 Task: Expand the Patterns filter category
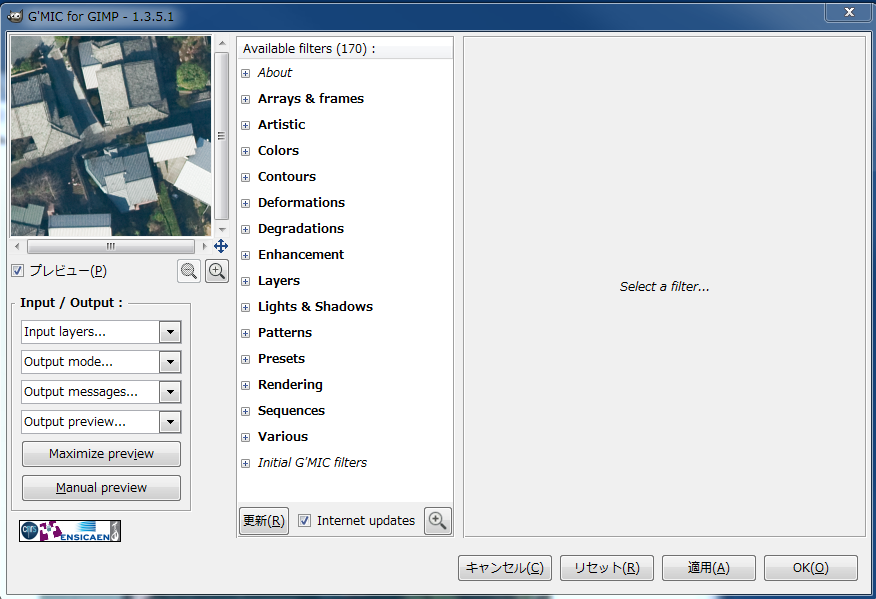tap(245, 333)
